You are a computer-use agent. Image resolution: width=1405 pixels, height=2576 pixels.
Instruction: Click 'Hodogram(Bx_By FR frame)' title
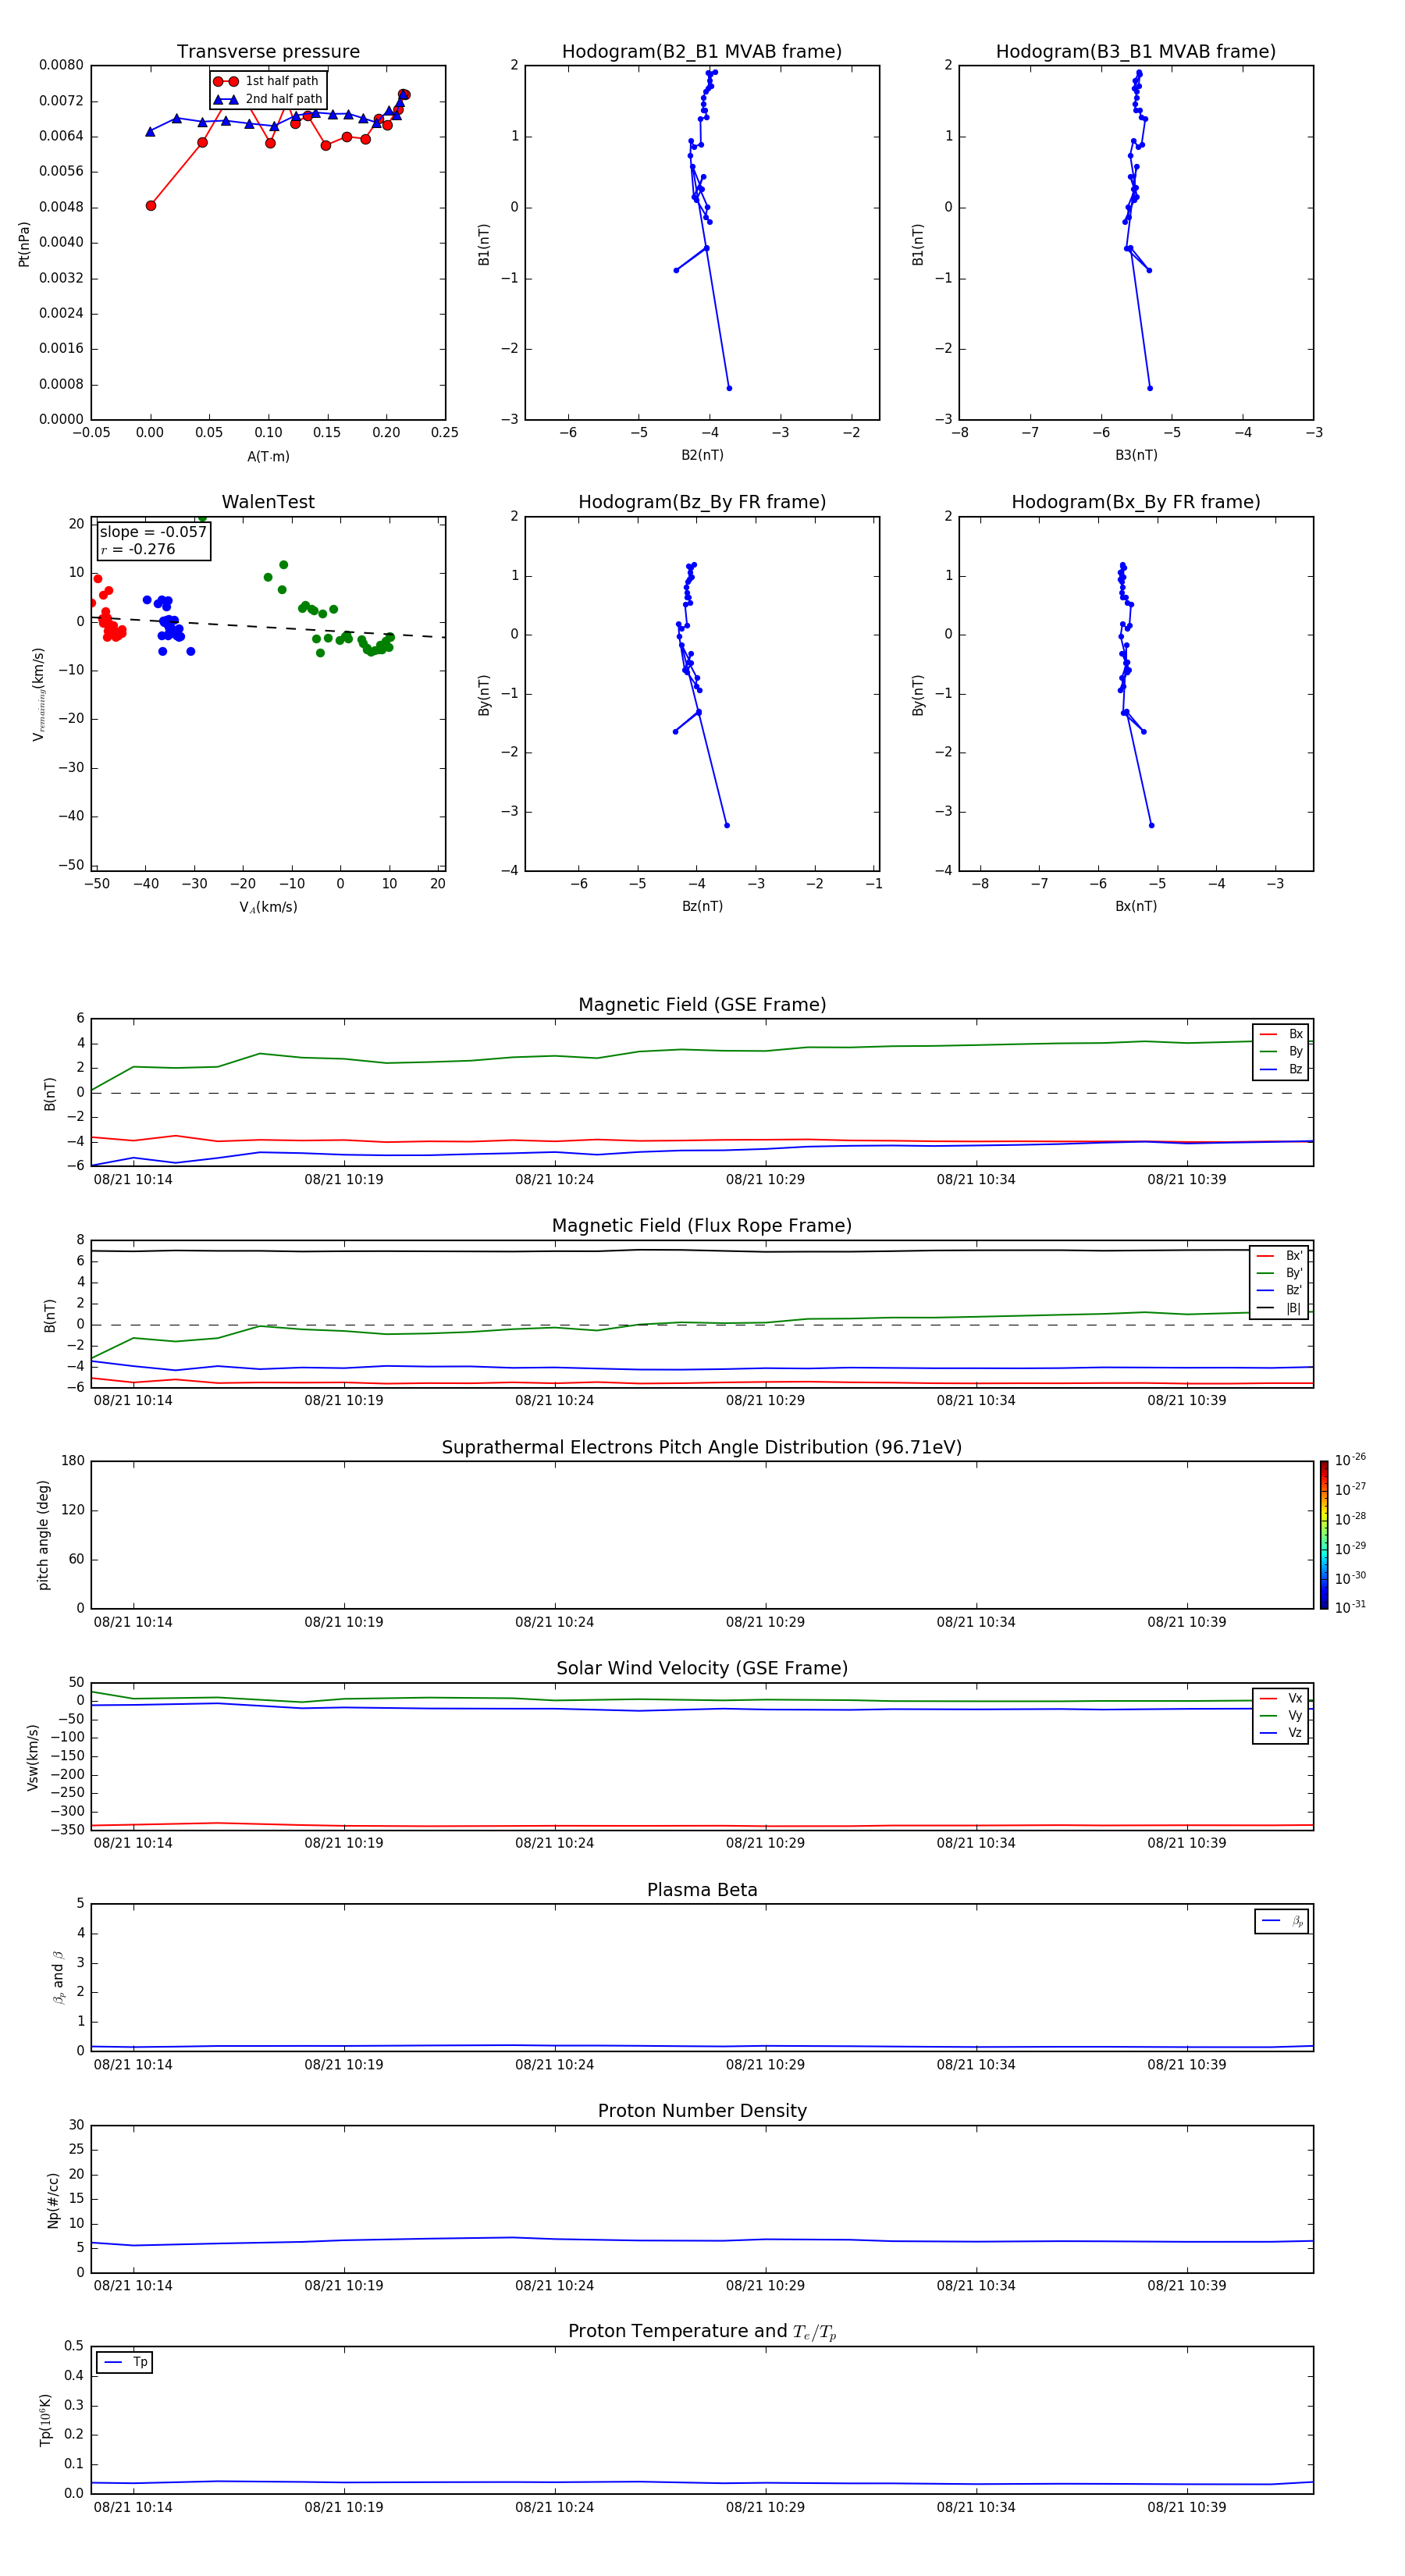(1136, 502)
